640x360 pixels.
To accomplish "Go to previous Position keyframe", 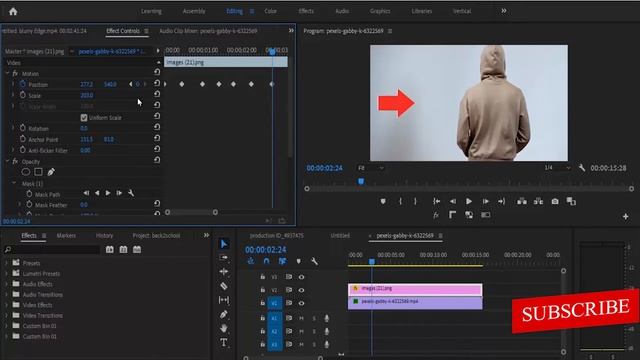I will 131,84.
